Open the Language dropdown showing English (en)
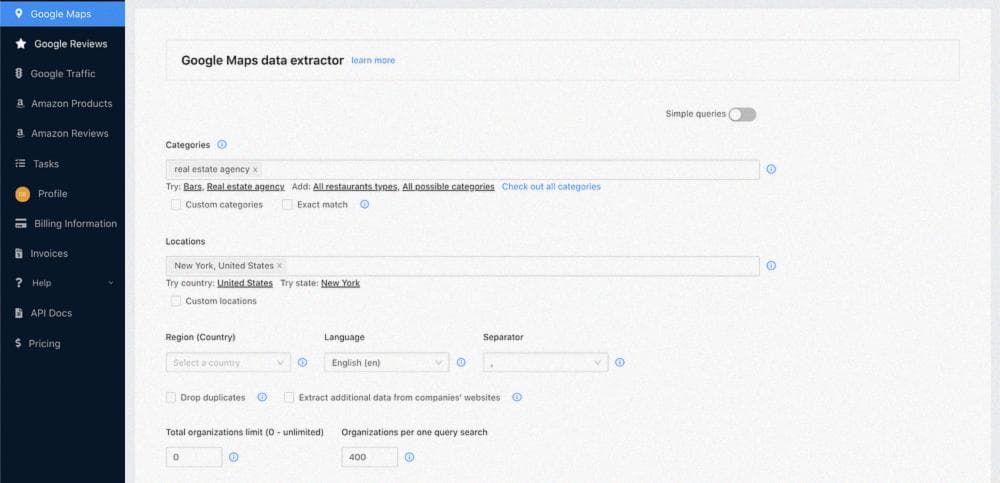The image size is (1000, 483). pyautogui.click(x=386, y=362)
